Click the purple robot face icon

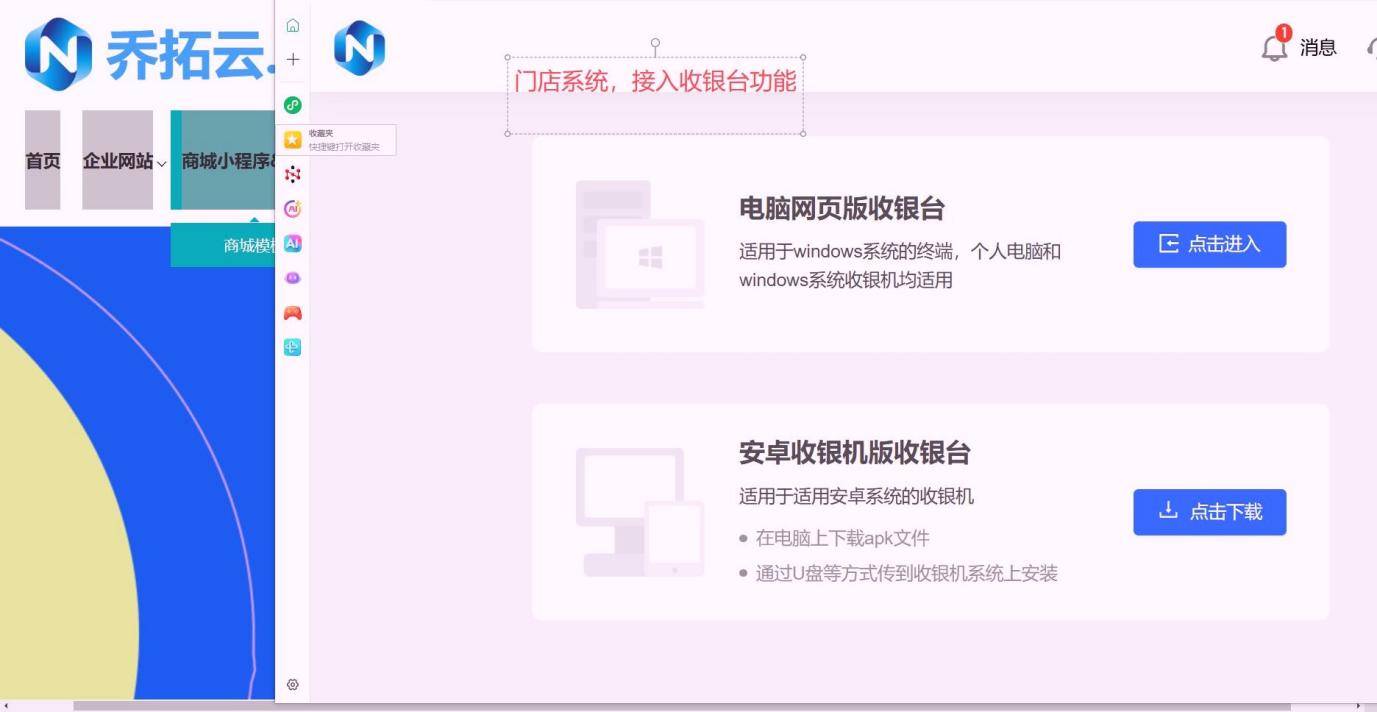click(292, 278)
